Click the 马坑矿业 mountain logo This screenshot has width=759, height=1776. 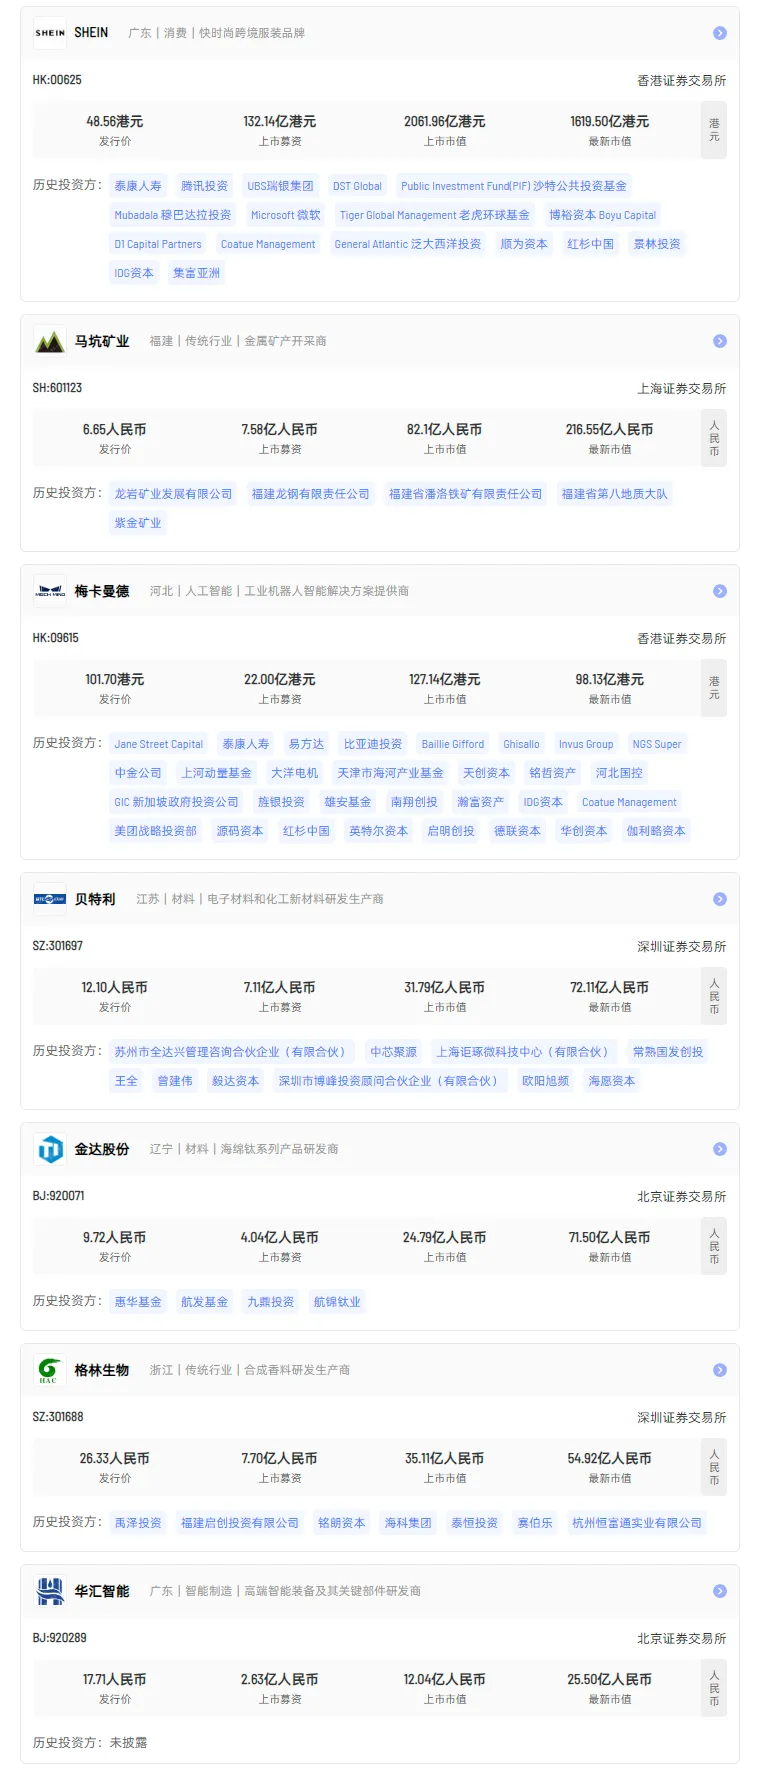pyautogui.click(x=50, y=341)
